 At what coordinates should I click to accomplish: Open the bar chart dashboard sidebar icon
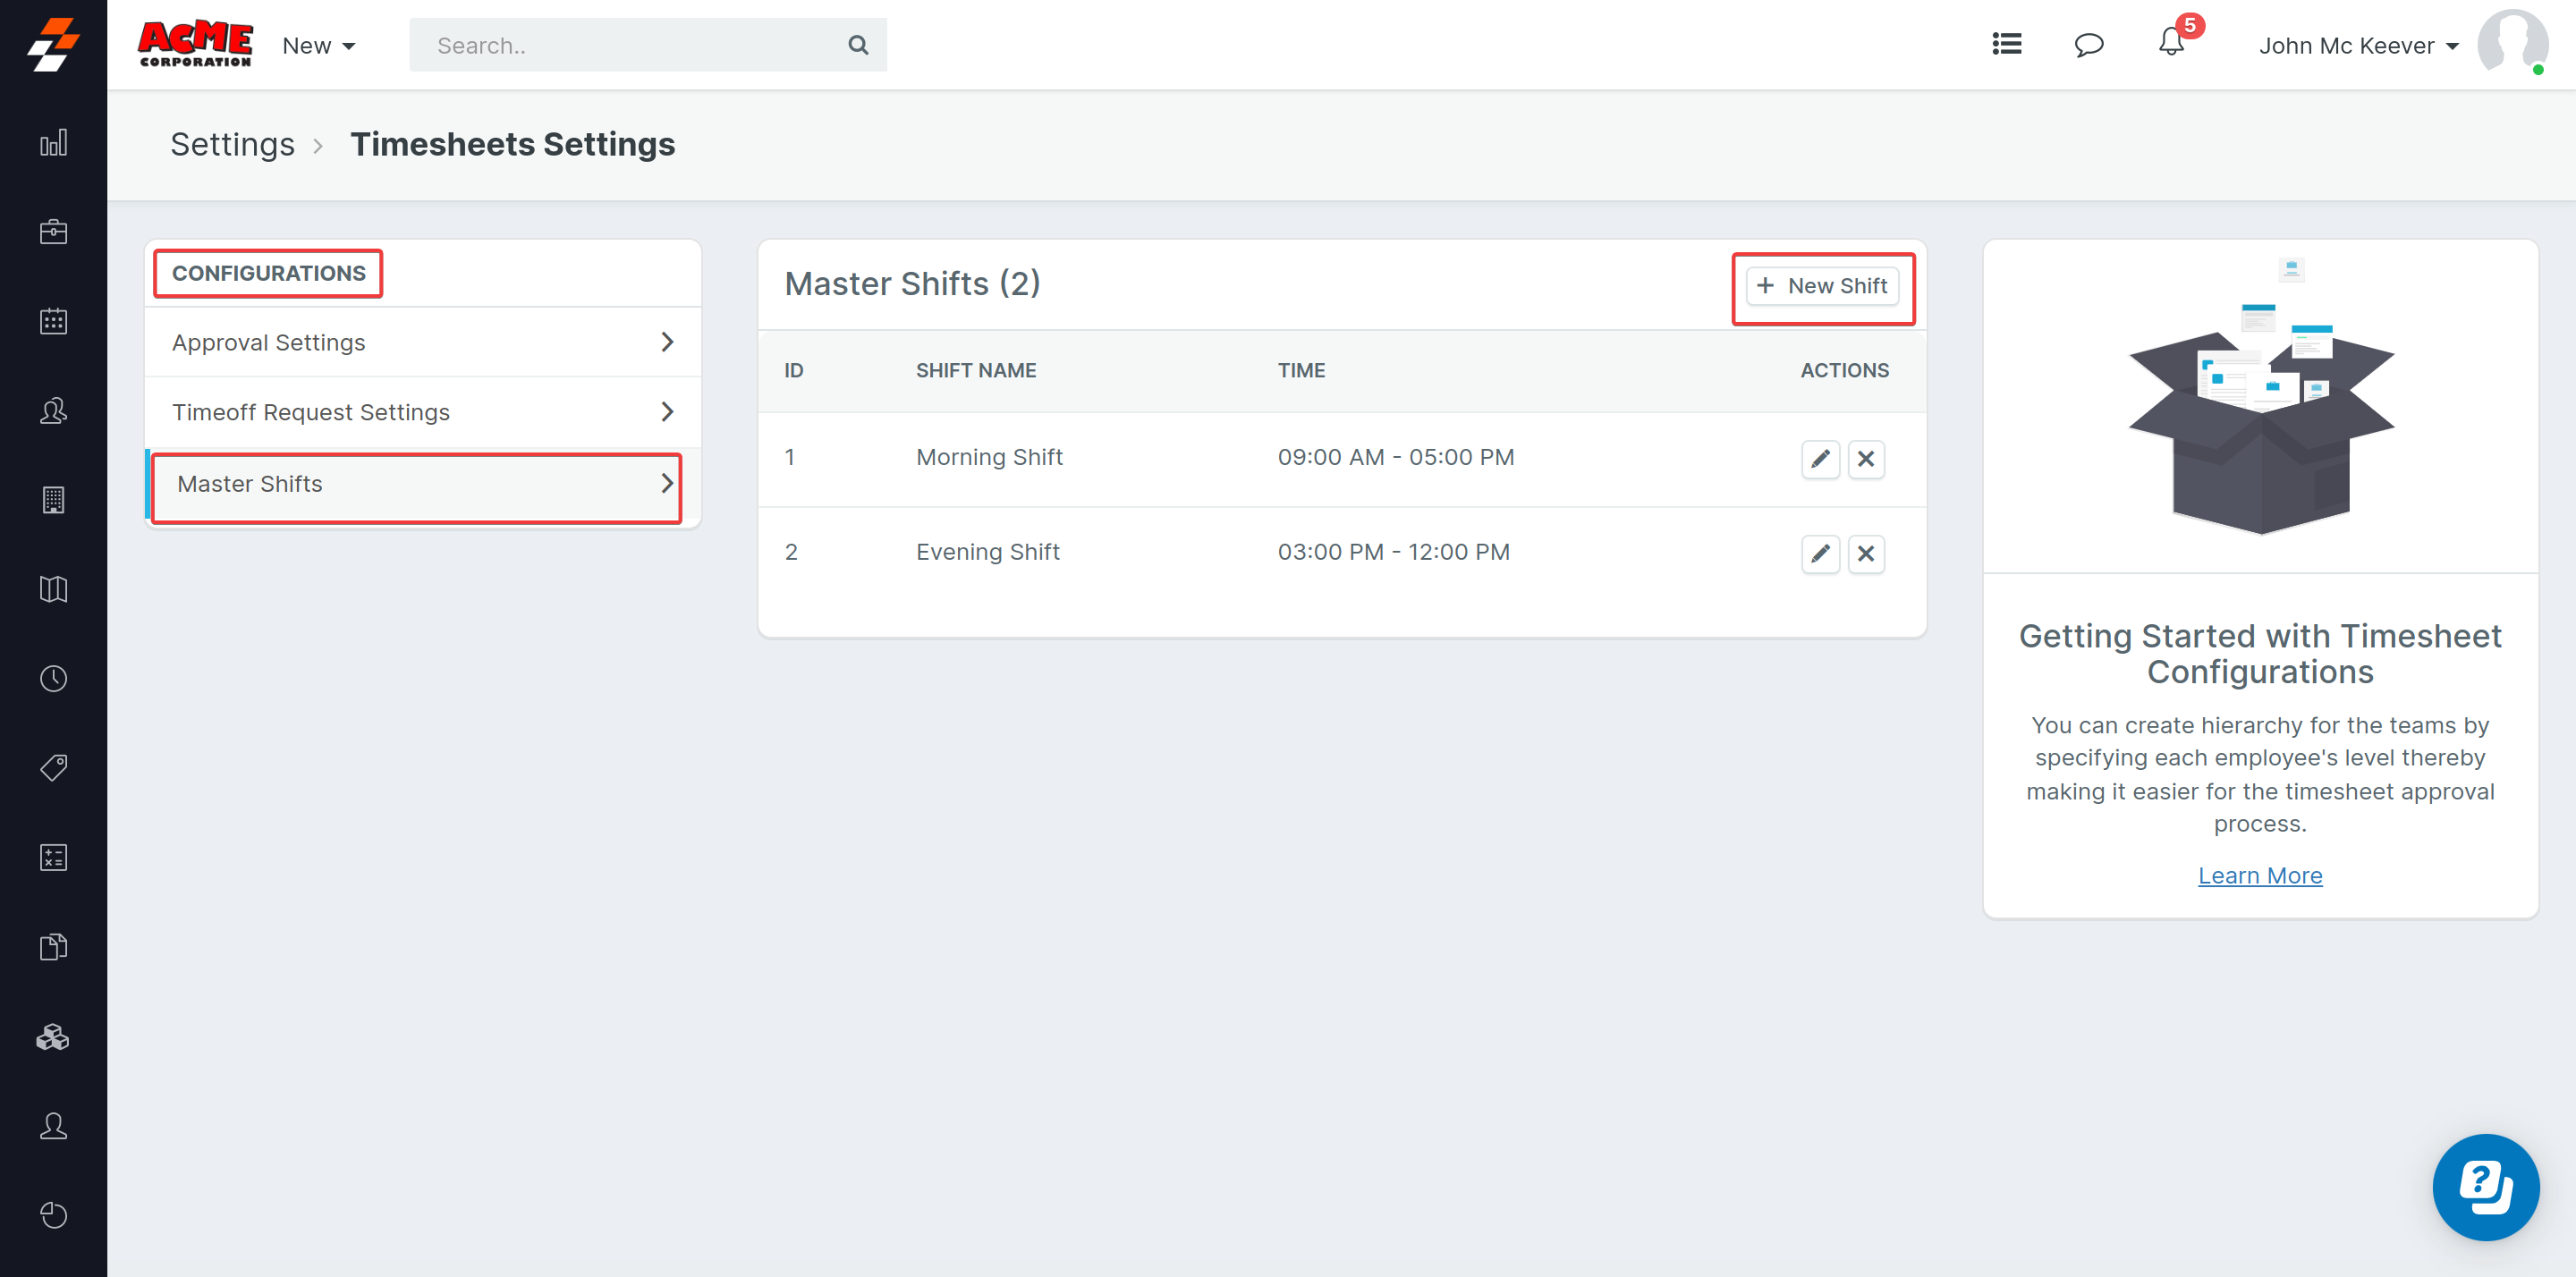pos(53,142)
